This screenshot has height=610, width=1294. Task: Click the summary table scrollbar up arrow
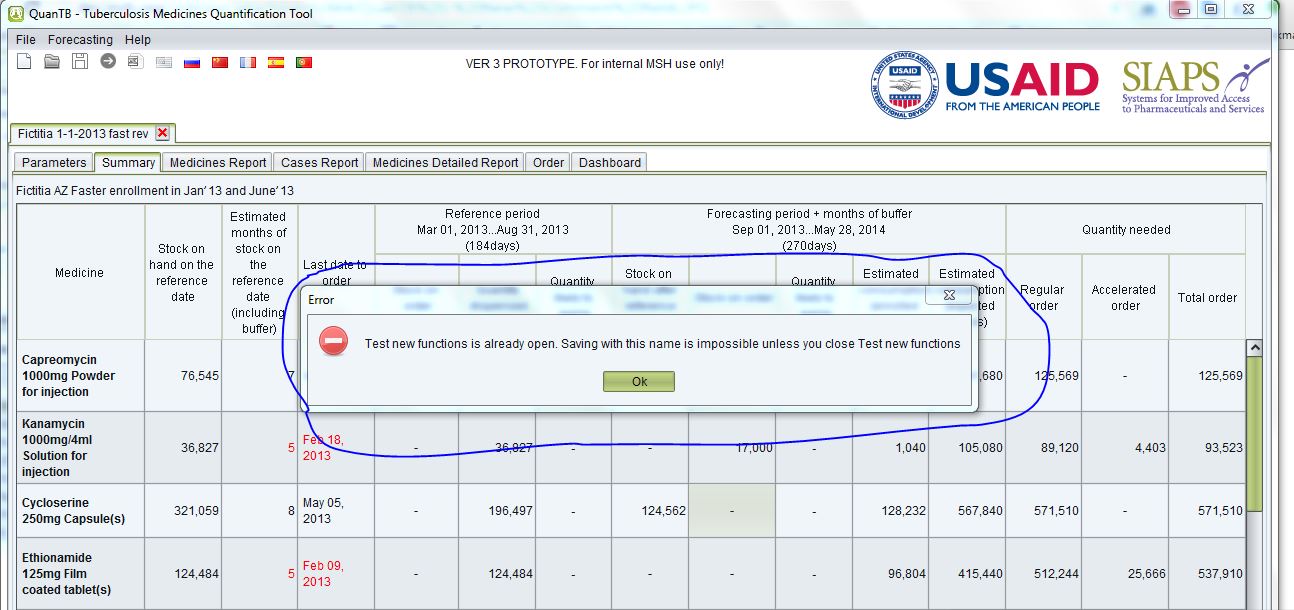click(1254, 347)
